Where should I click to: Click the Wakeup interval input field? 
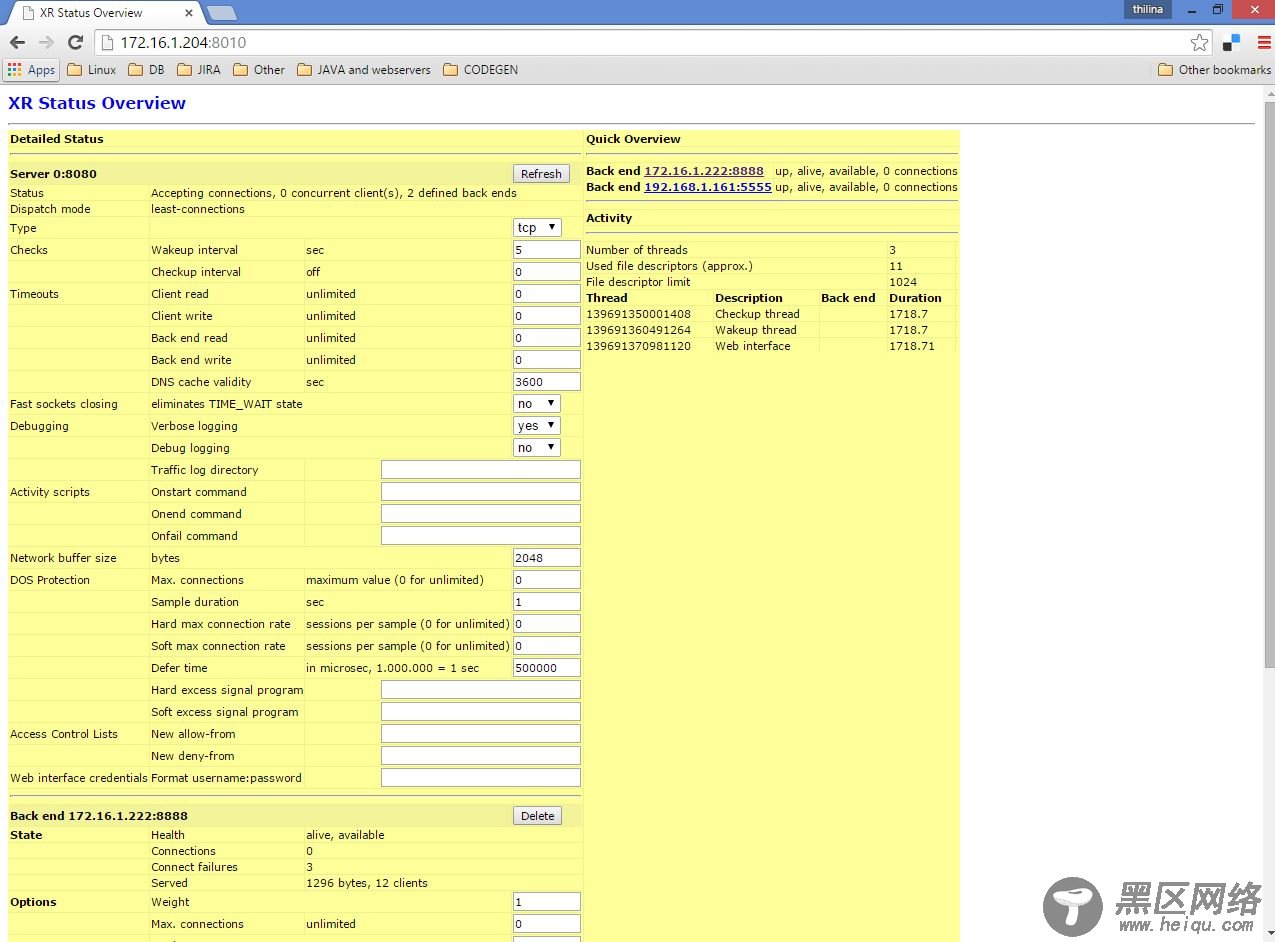pyautogui.click(x=546, y=250)
